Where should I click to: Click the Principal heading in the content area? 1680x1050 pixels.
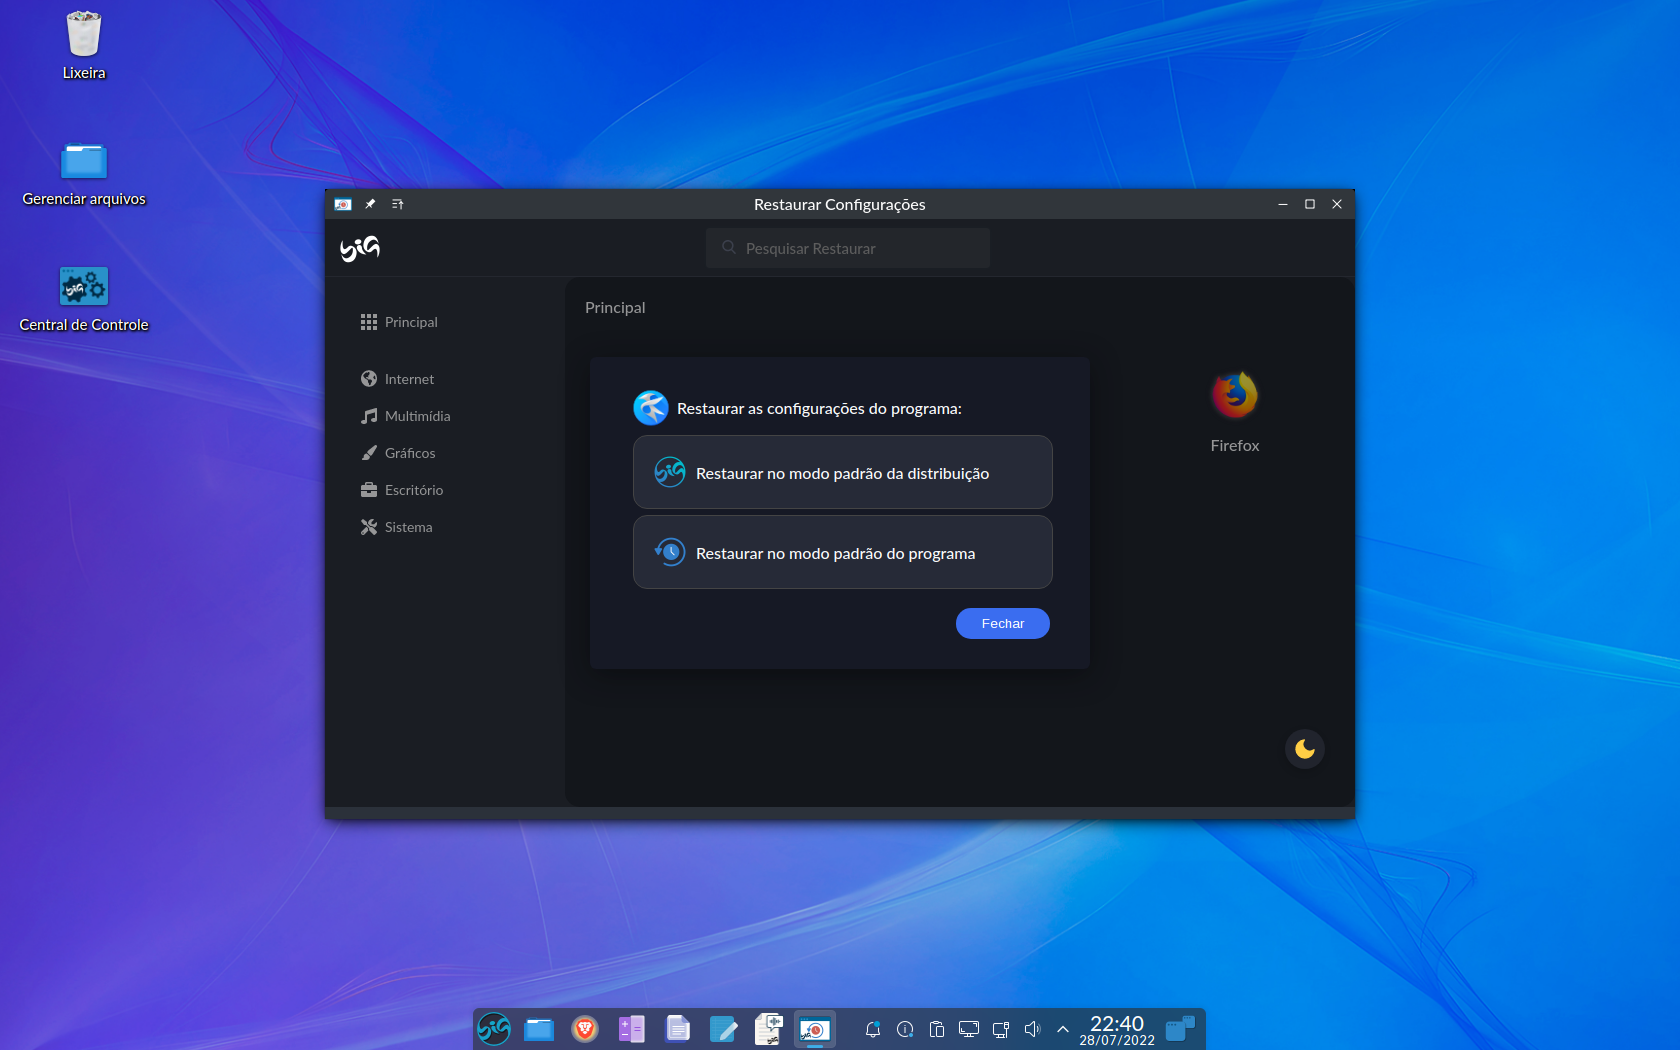coord(615,308)
